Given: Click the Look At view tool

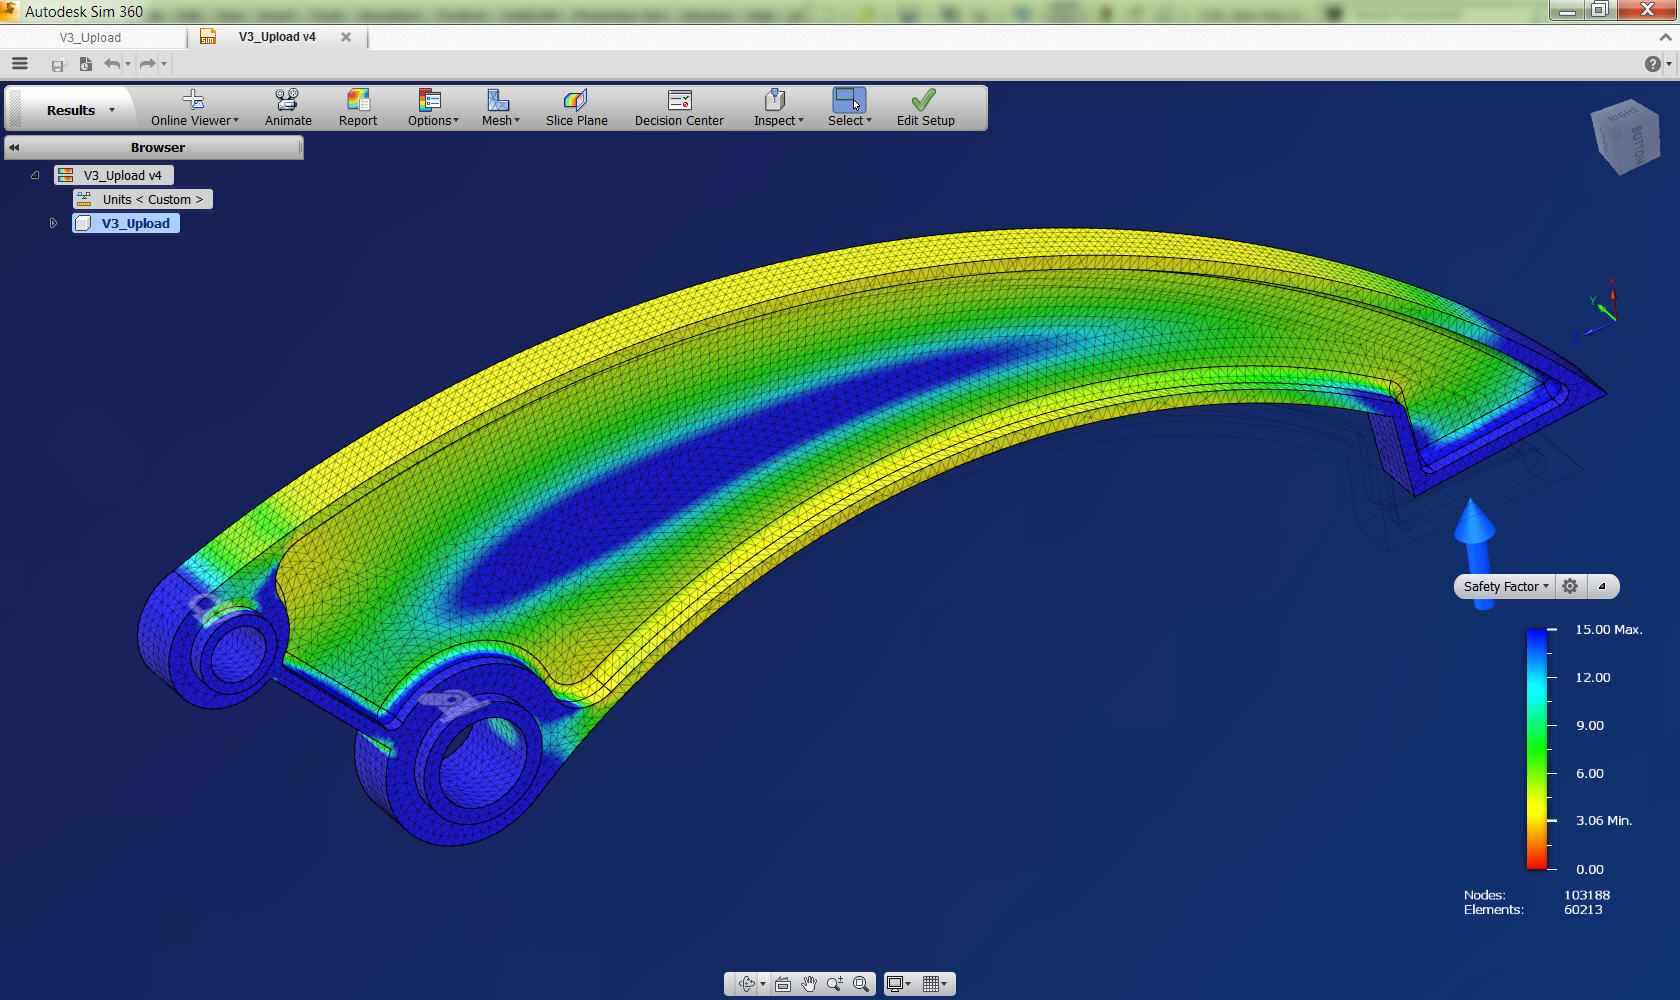Looking at the screenshot, I should (x=783, y=984).
